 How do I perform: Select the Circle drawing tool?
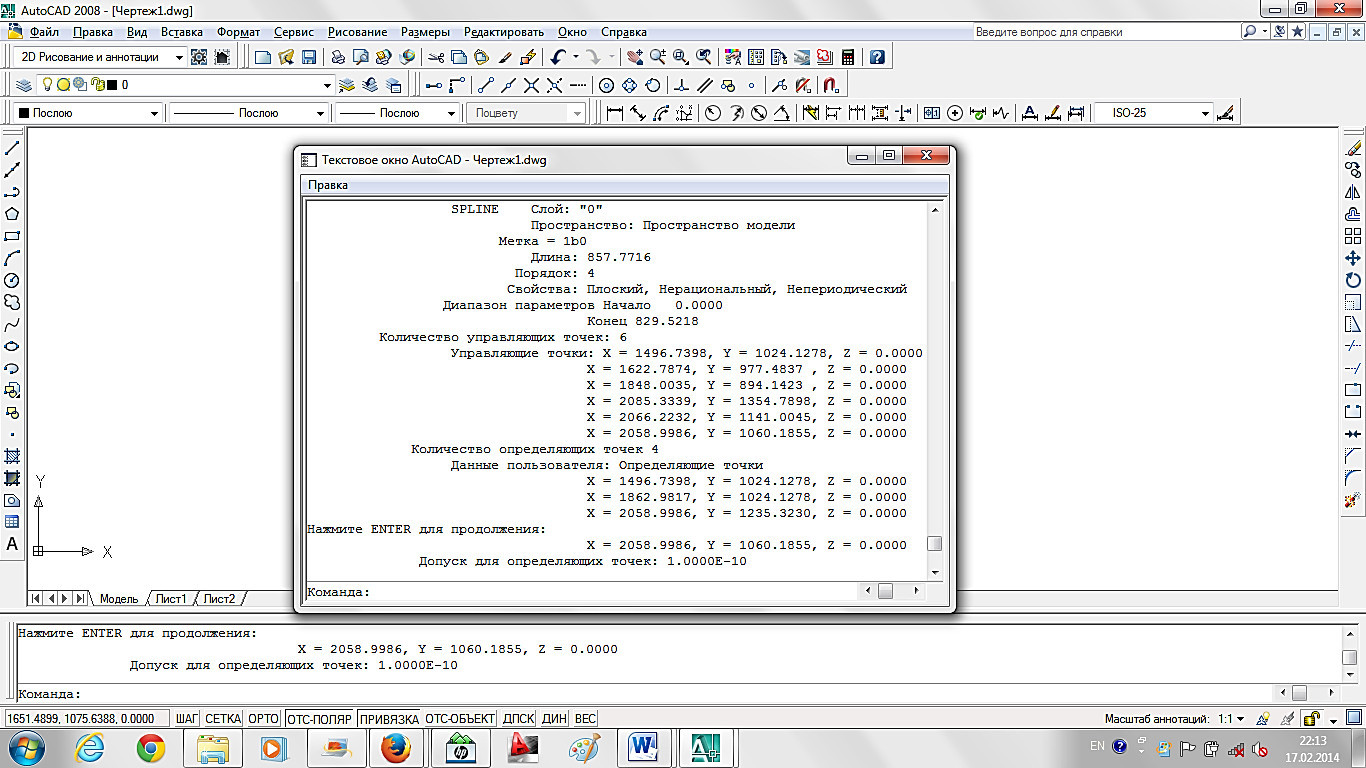click(x=12, y=280)
